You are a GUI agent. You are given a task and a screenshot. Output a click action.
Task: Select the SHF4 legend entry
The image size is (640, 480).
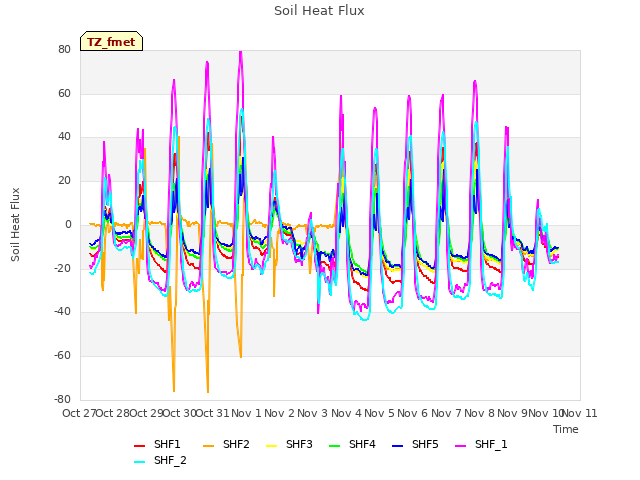point(352,444)
